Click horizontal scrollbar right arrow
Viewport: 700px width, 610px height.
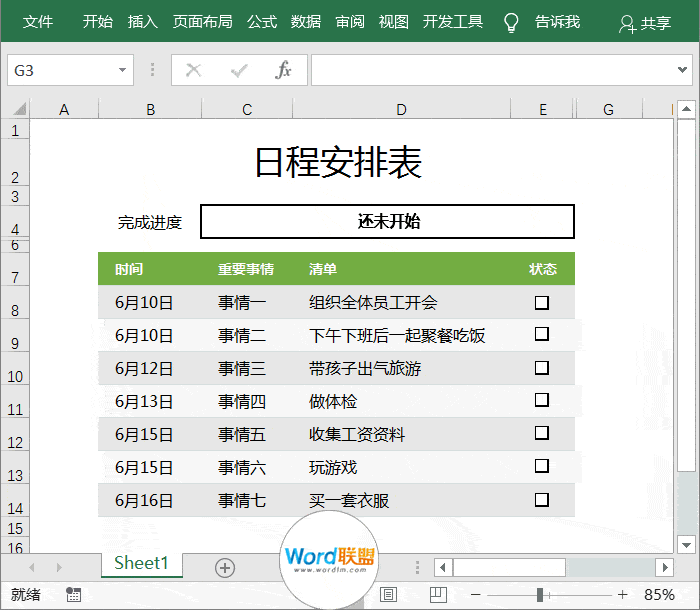(x=665, y=568)
